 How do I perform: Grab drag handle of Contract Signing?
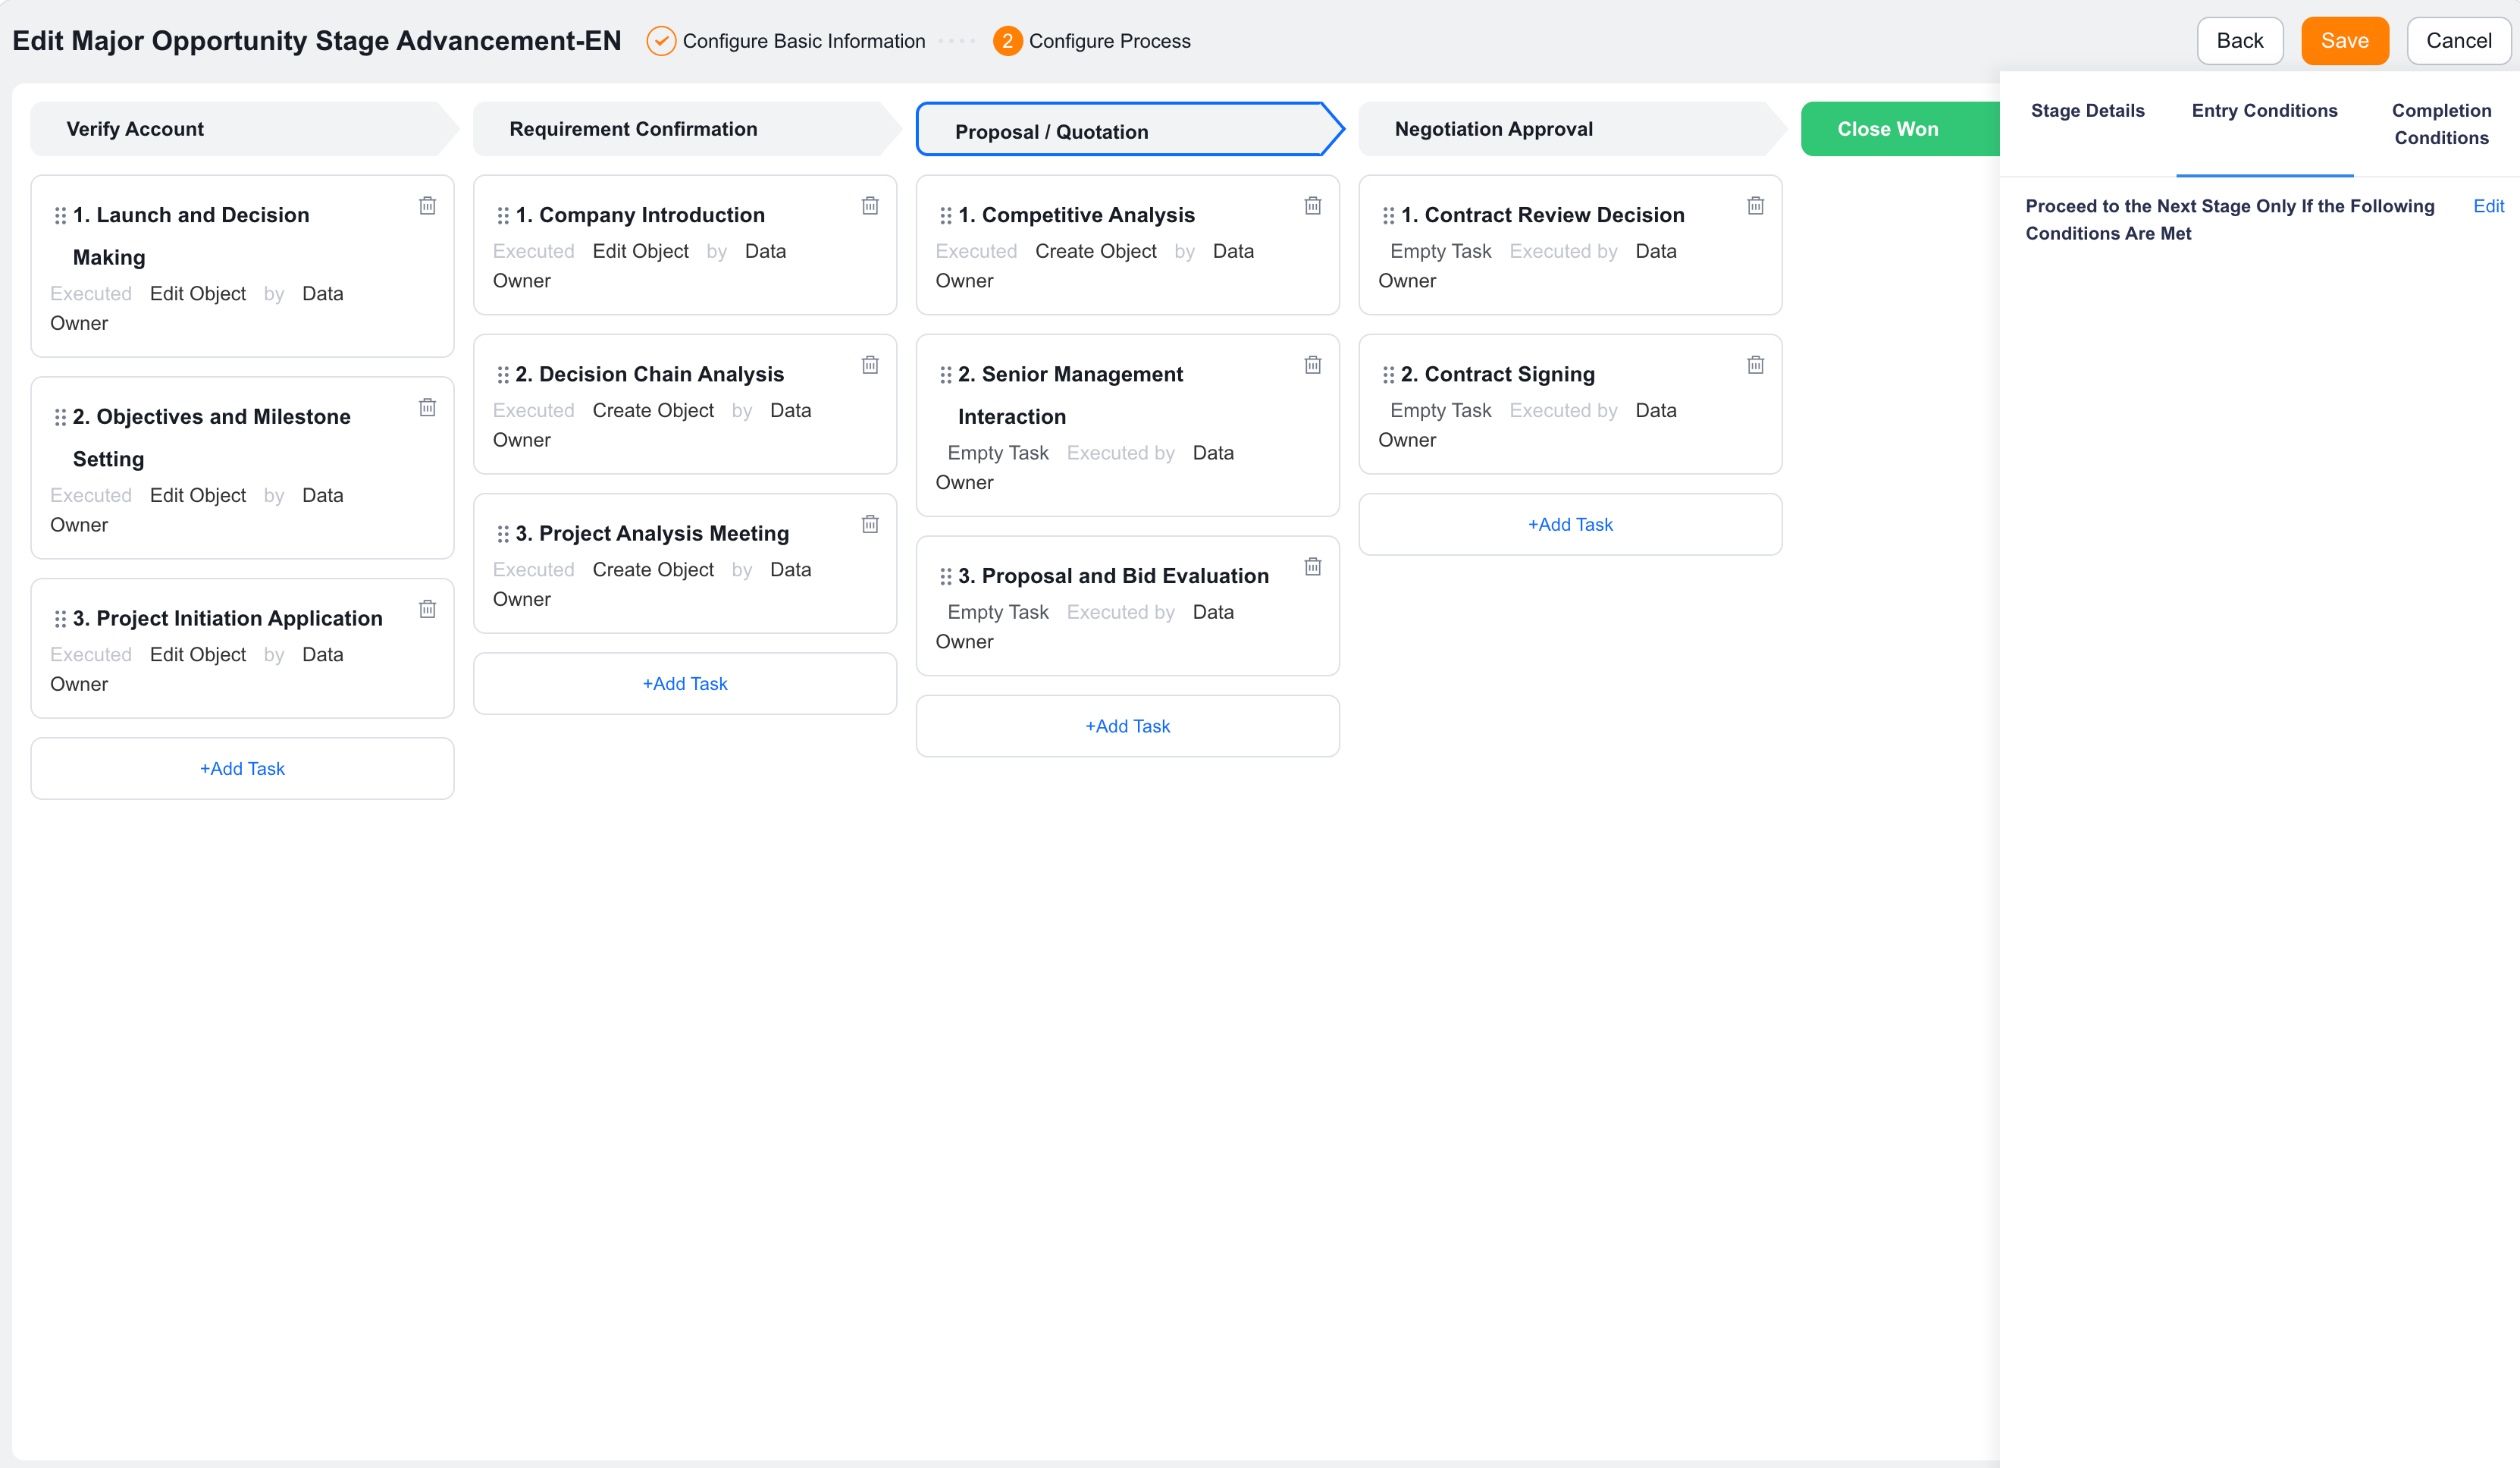[x=1388, y=375]
